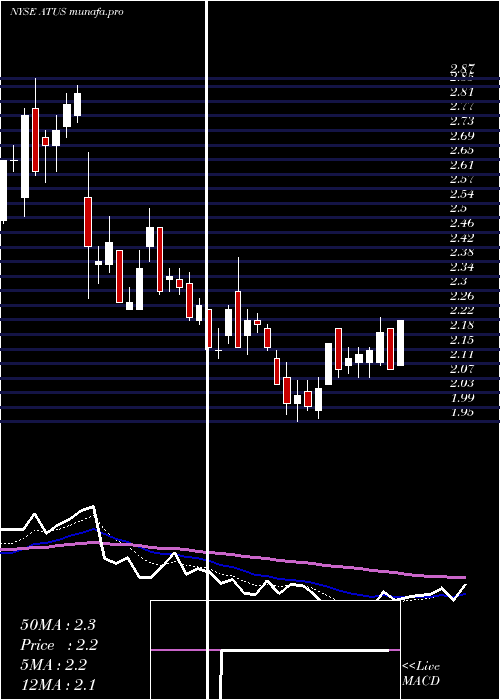Viewport: 500px width, 700px height.
Task: Choose the 2.38 price level label
Action: [462, 252]
